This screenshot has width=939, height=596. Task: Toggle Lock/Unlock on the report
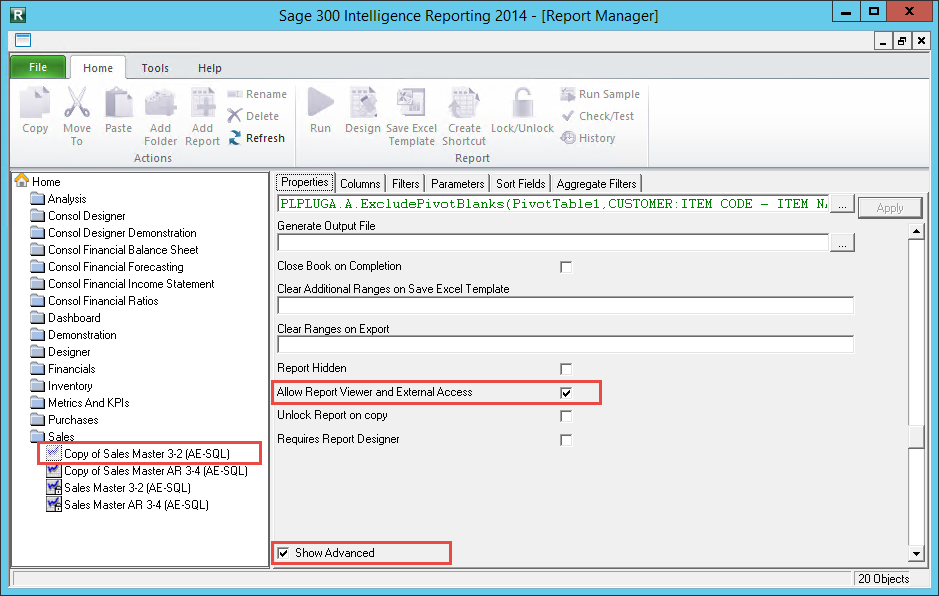click(x=522, y=103)
